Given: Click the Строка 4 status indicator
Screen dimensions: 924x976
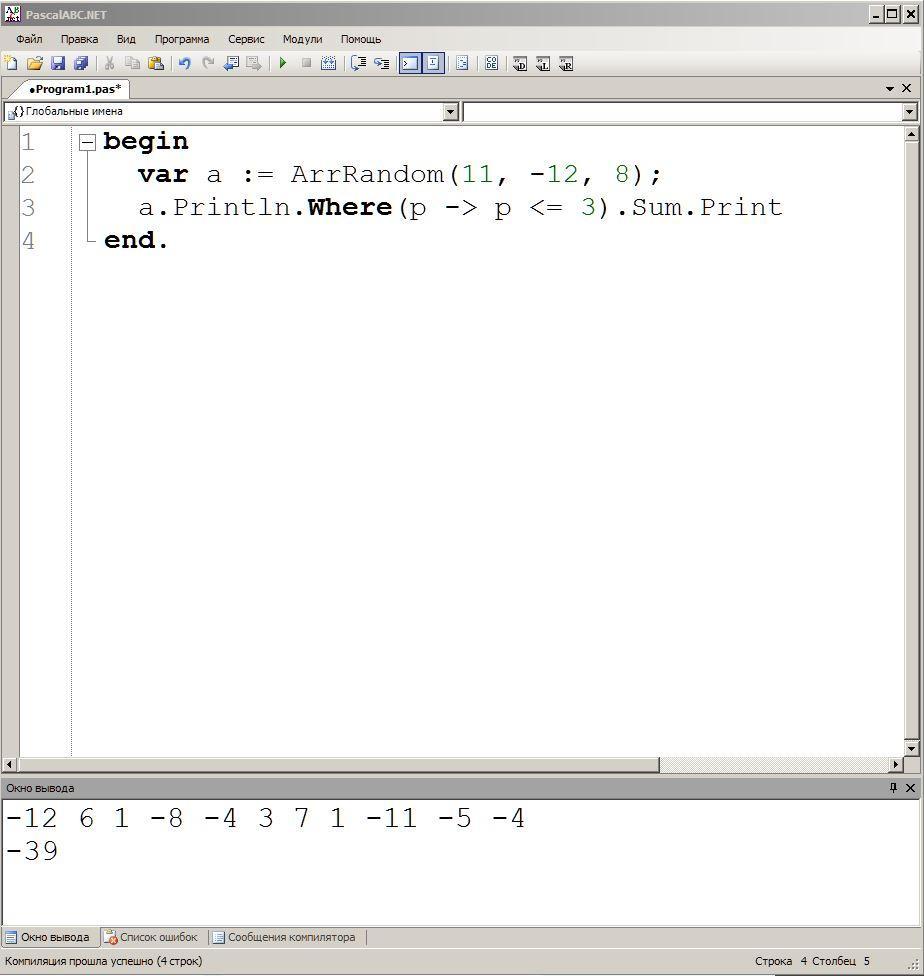Looking at the screenshot, I should point(781,961).
